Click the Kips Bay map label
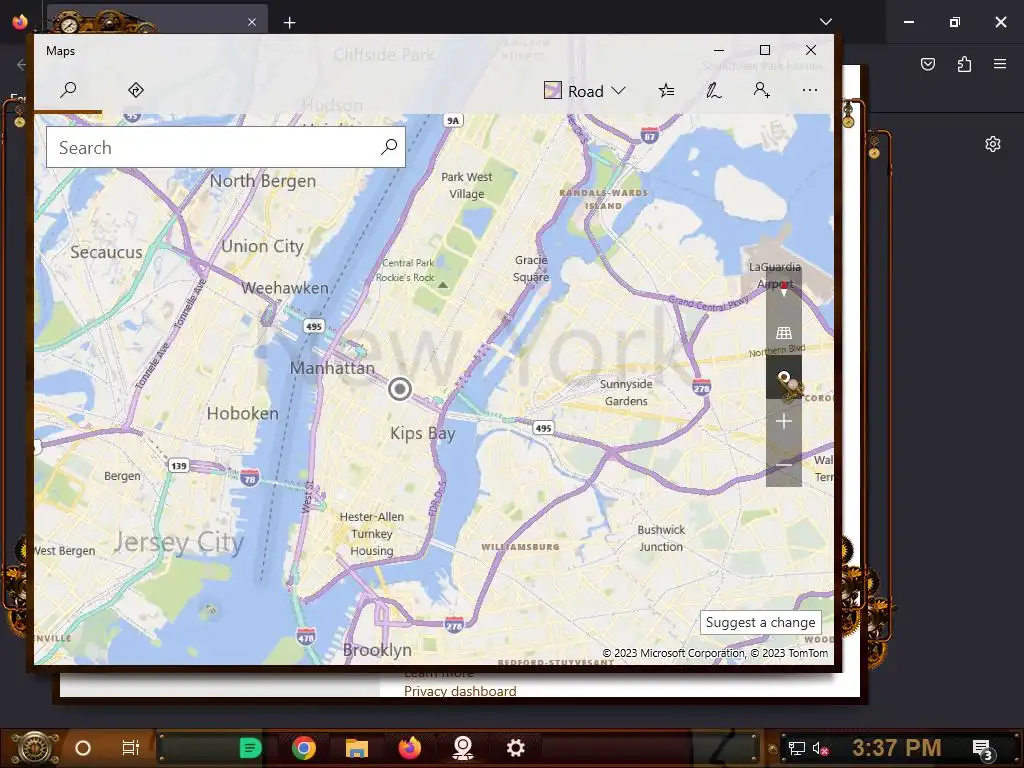 (x=423, y=434)
